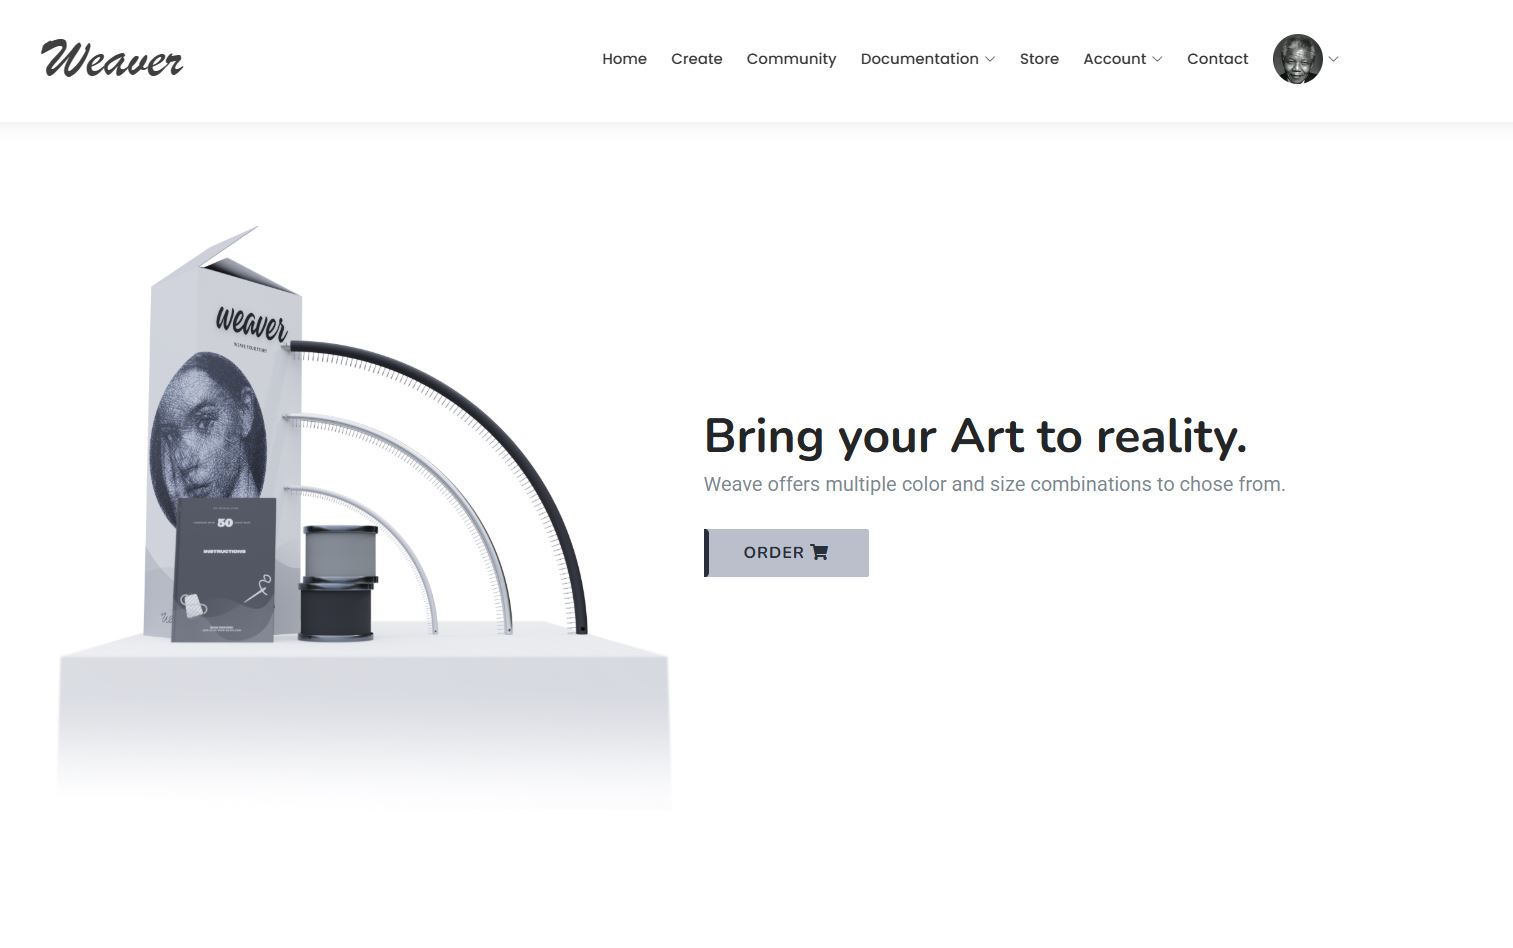The height and width of the screenshot is (948, 1513).
Task: Click the subtitle about color and size combinations
Action: (994, 484)
